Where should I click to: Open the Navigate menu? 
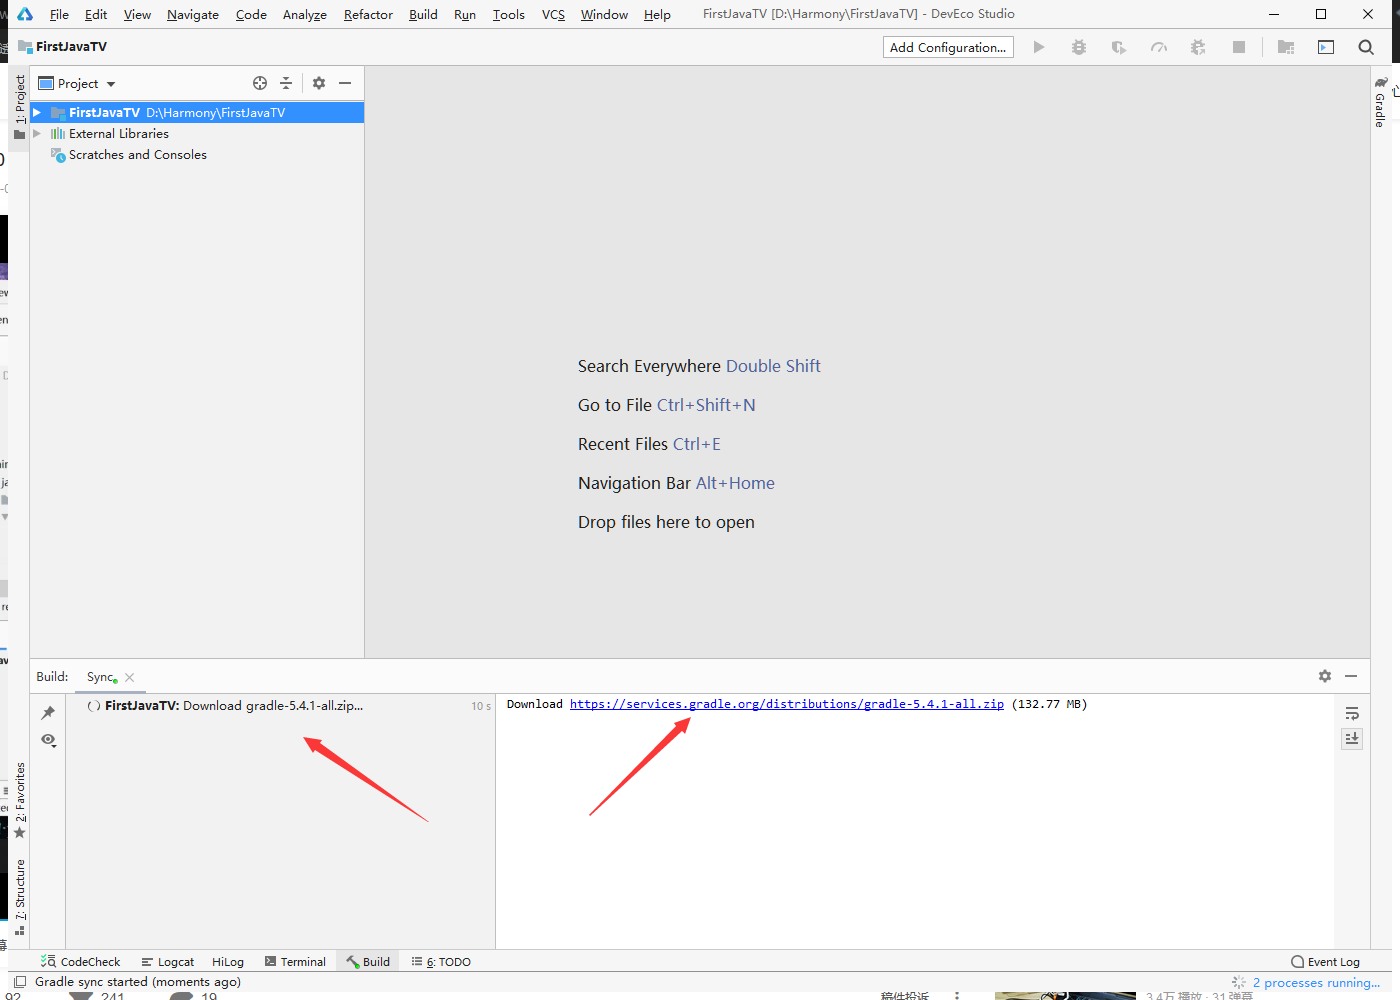click(193, 14)
